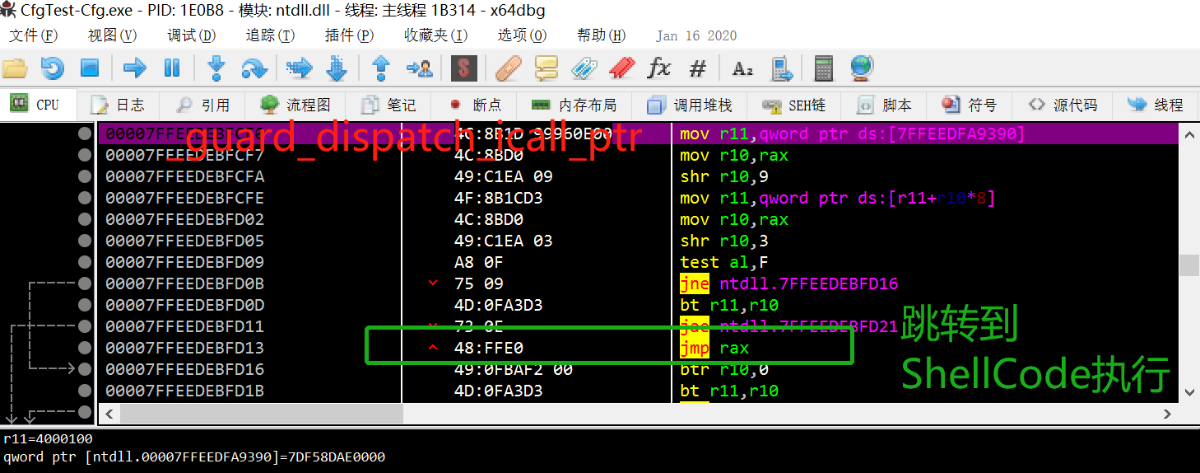Open the 插件(P) menu

(x=349, y=35)
